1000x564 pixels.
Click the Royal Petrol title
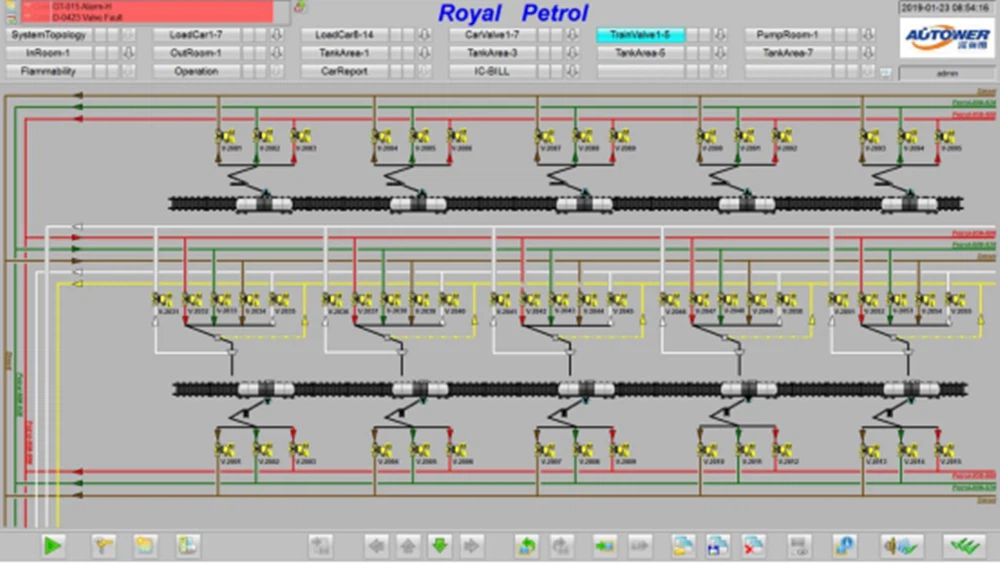tap(513, 13)
